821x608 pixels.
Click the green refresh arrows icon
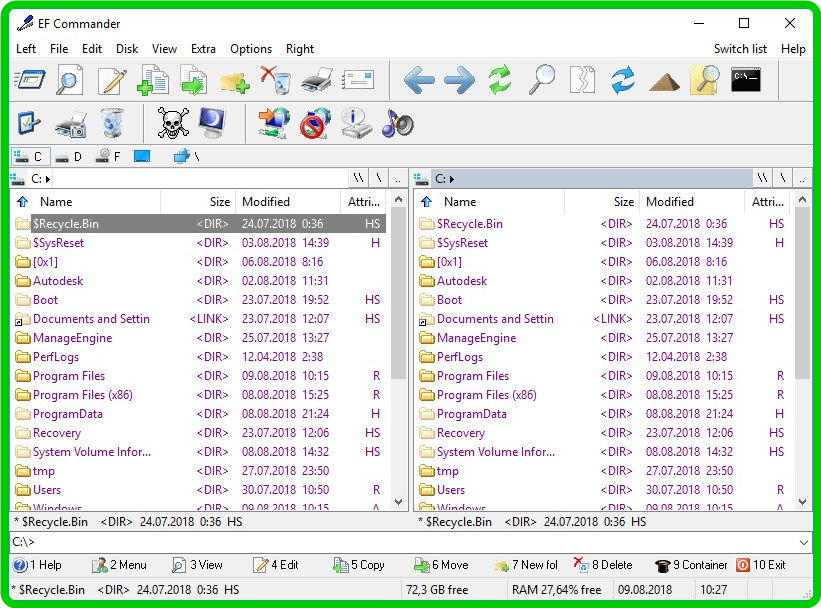point(500,80)
